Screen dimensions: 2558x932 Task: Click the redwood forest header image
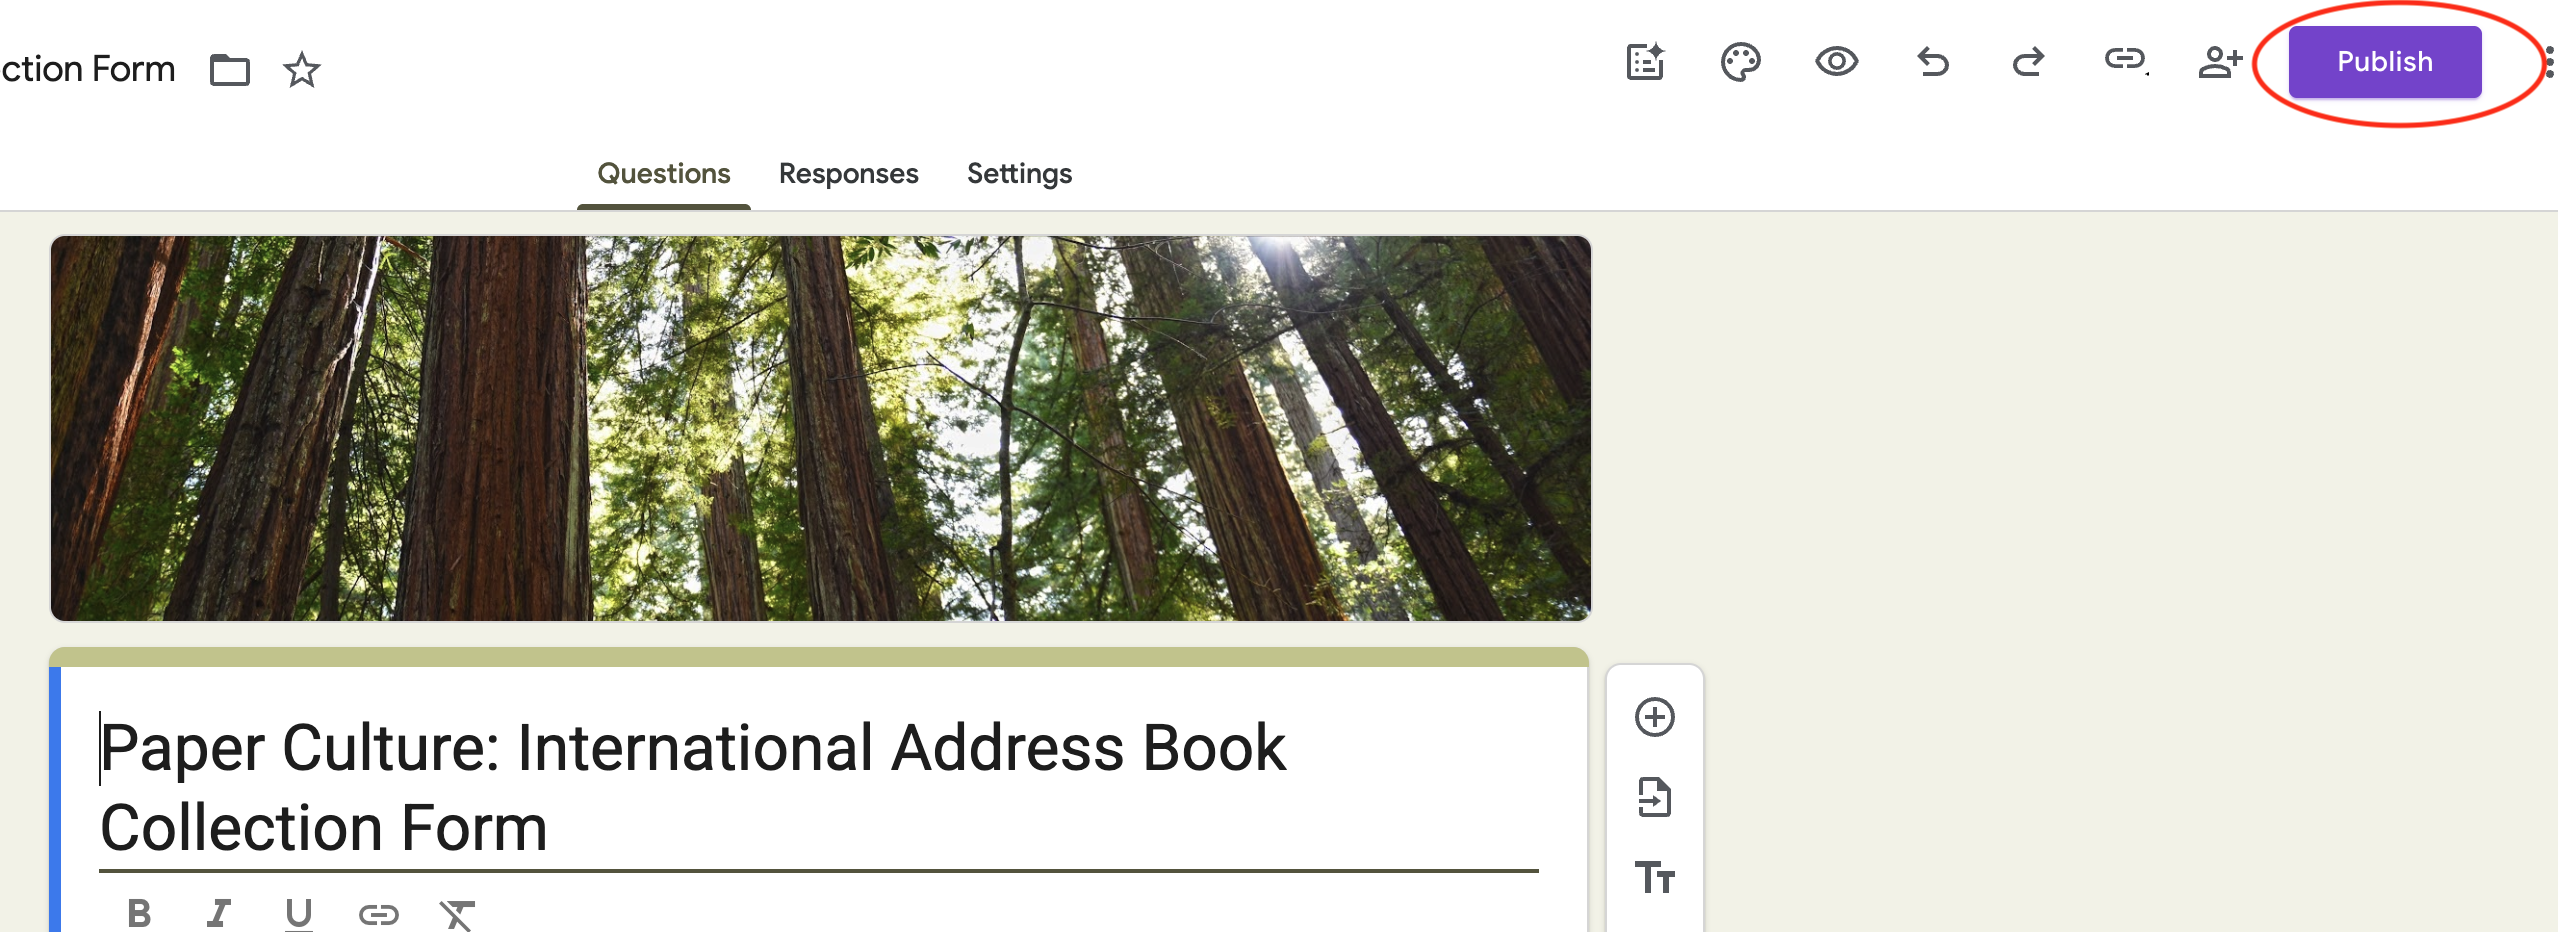point(820,428)
